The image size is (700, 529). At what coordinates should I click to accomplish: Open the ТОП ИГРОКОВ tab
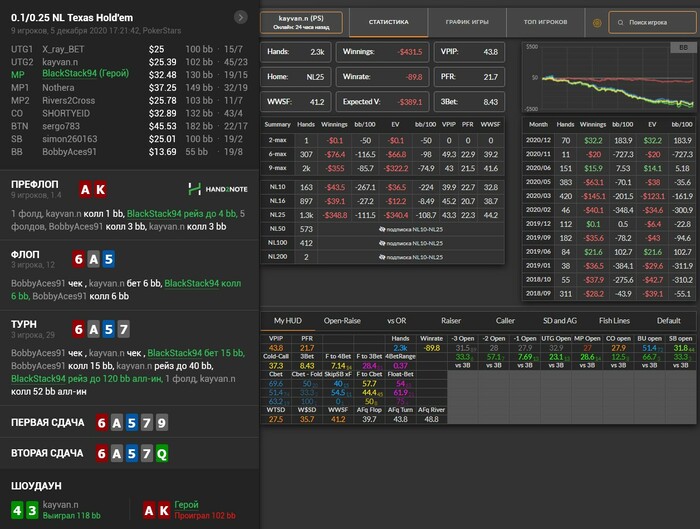[546, 22]
